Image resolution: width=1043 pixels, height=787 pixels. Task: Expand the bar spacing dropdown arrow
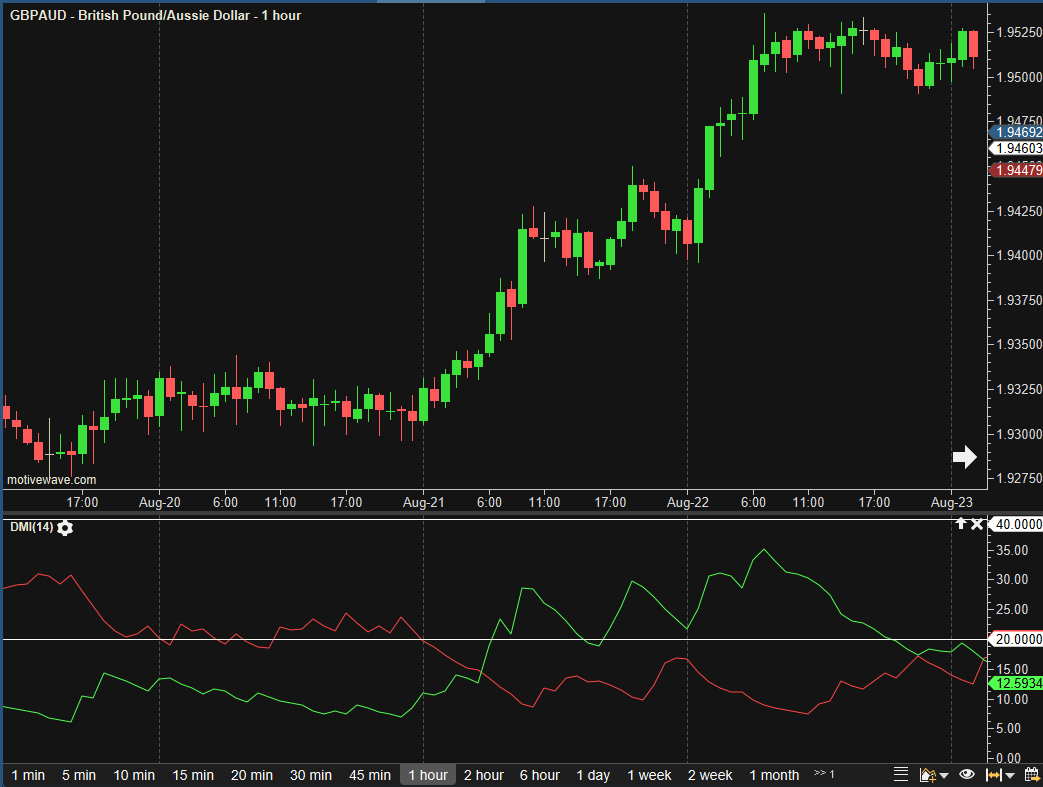(x=1011, y=776)
